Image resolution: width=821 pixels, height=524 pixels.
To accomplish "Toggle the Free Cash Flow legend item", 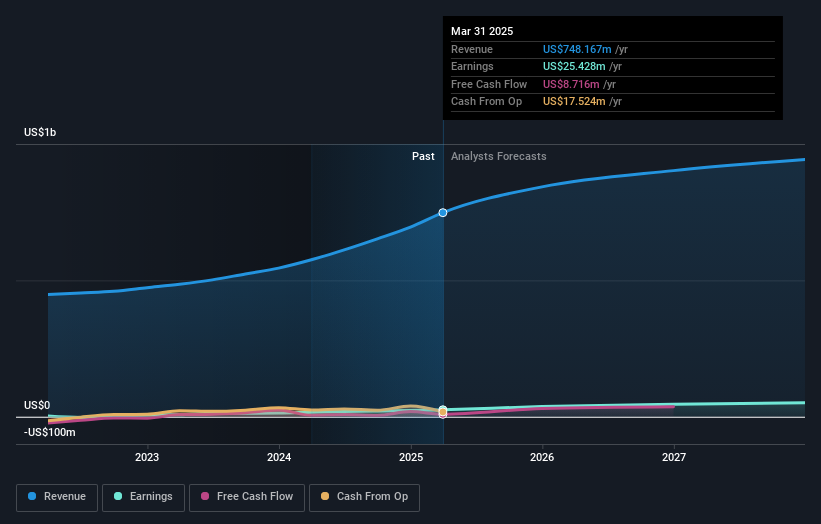I will [x=247, y=497].
